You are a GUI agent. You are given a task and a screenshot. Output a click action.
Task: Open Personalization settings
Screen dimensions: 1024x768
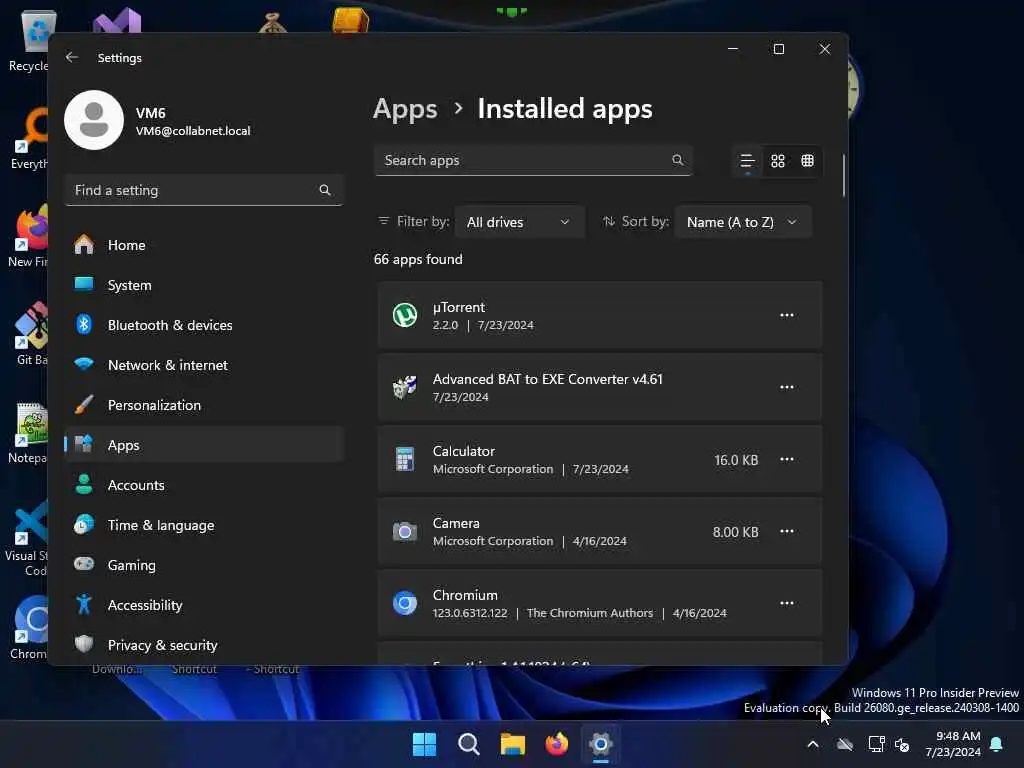tap(204, 405)
